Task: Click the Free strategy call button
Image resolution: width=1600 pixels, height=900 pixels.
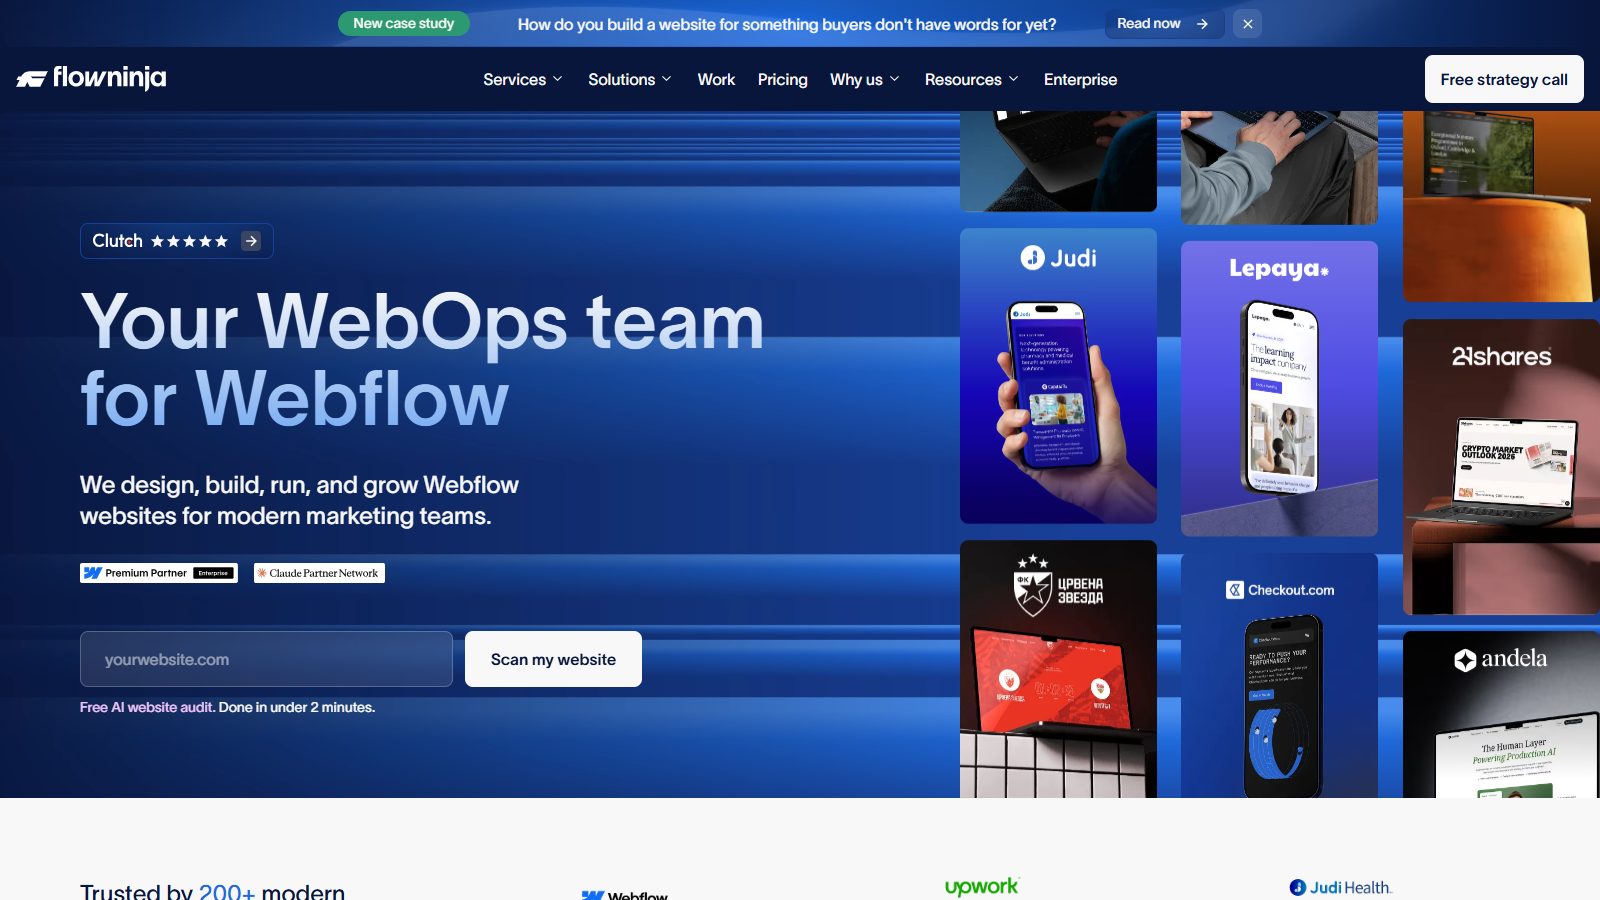Action: [1504, 79]
